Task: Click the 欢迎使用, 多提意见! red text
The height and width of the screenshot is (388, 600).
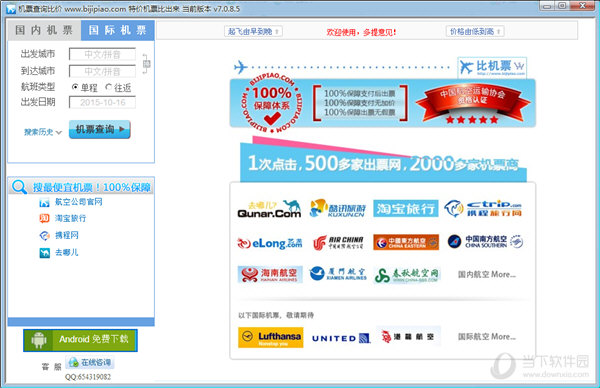Action: 361,33
